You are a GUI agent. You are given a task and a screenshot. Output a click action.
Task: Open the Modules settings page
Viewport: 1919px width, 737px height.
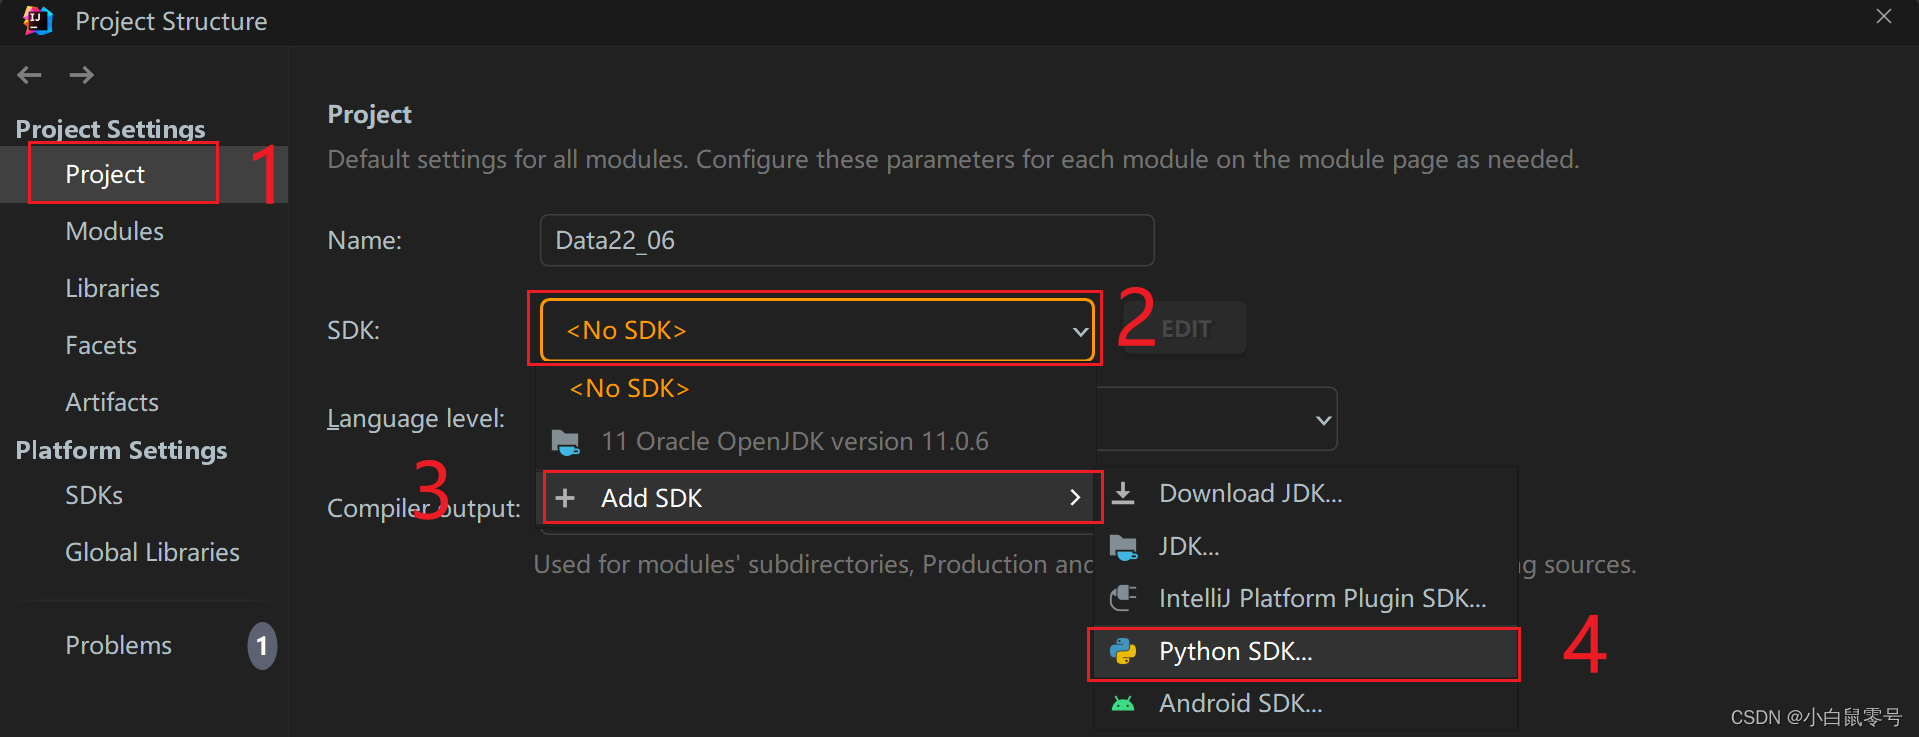(x=114, y=231)
